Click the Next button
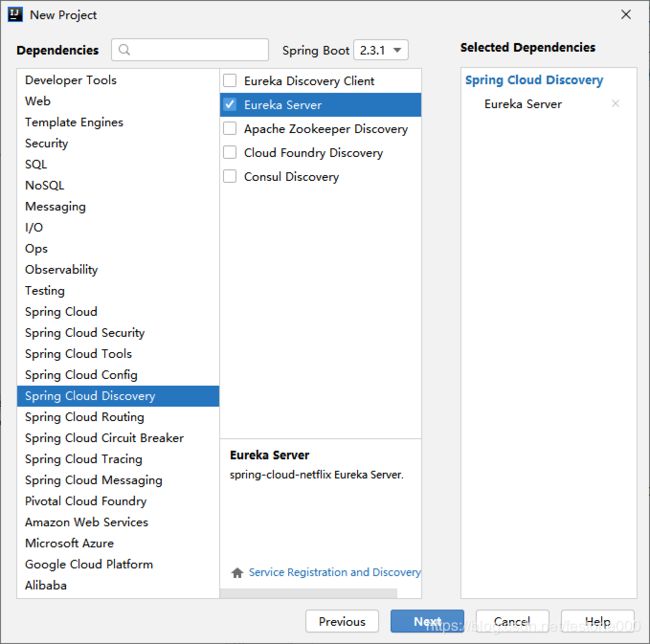This screenshot has height=644, width=650. click(x=427, y=621)
